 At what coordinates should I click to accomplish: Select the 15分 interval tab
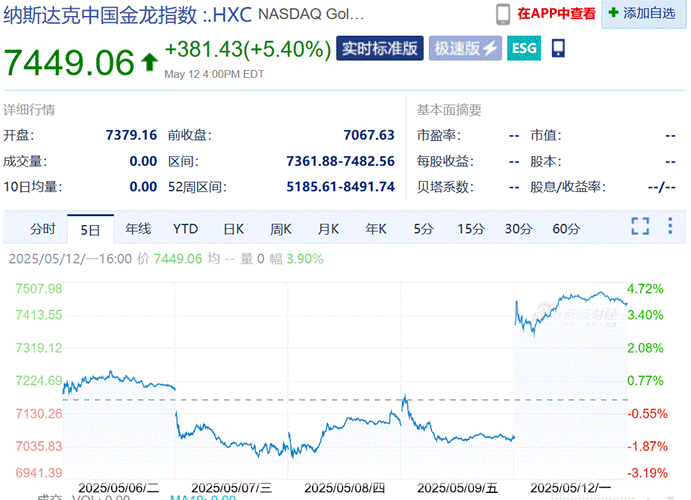pos(471,229)
